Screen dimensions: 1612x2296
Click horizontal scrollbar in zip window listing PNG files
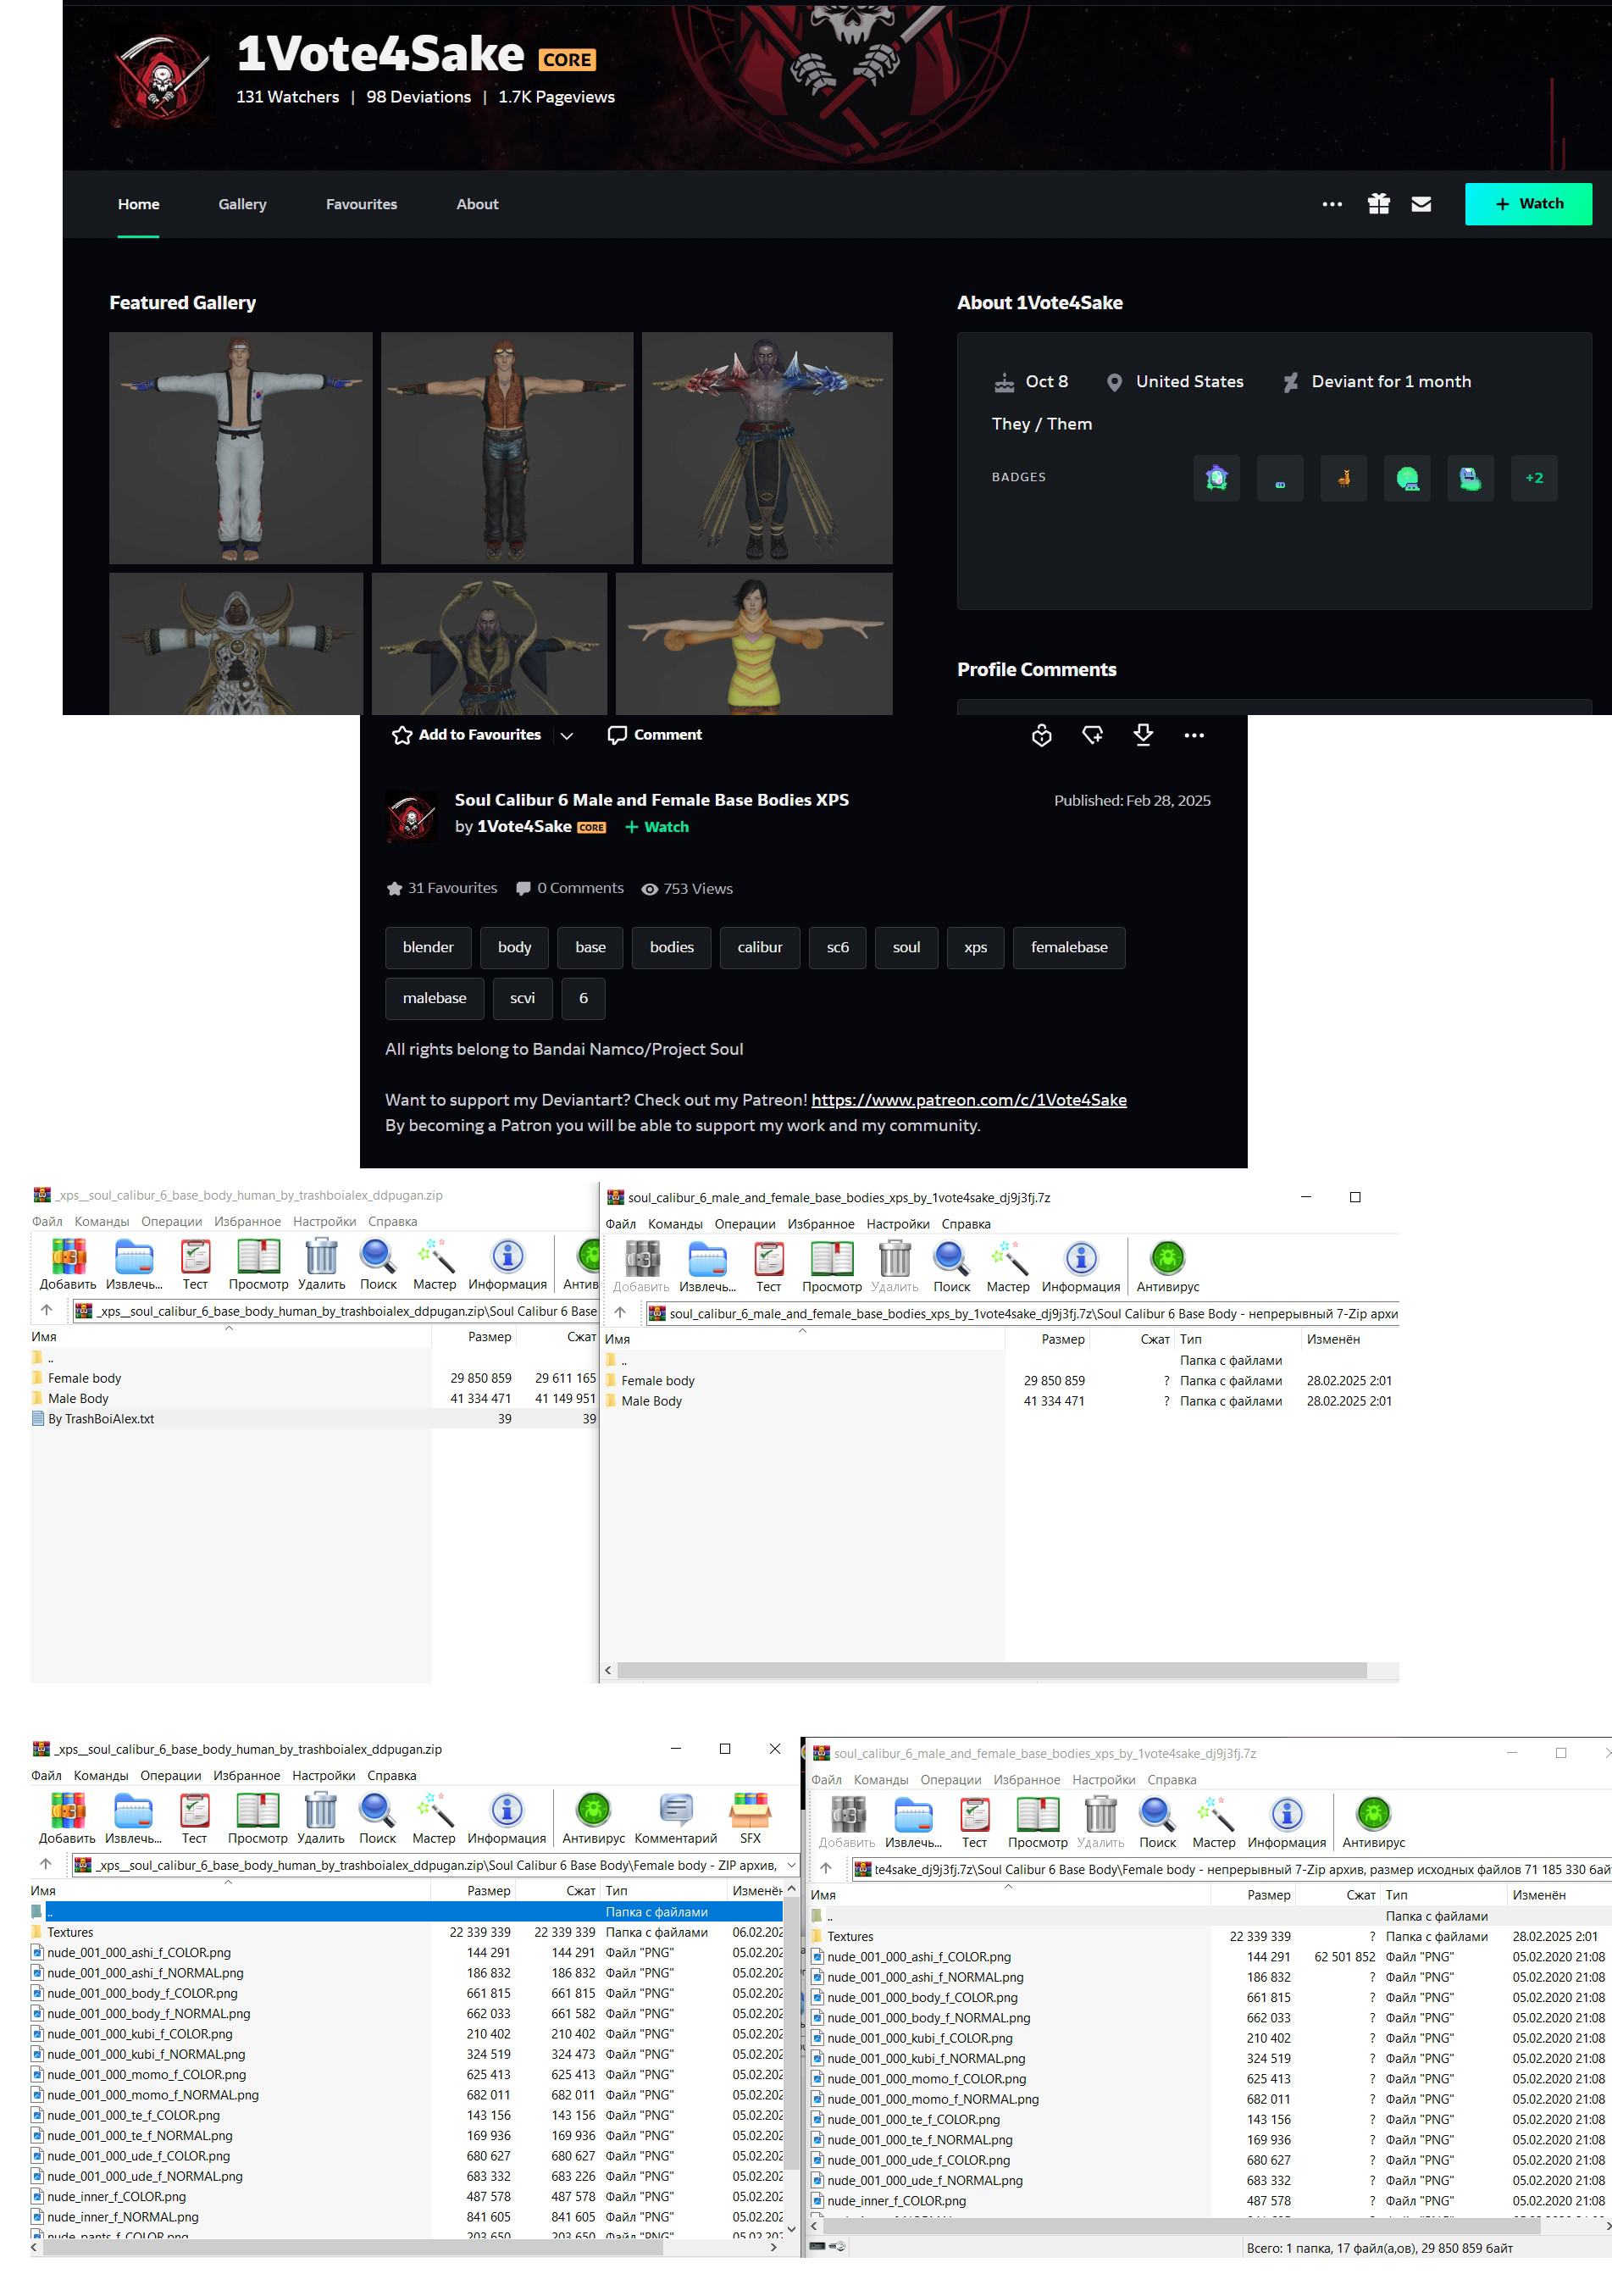[354, 2247]
